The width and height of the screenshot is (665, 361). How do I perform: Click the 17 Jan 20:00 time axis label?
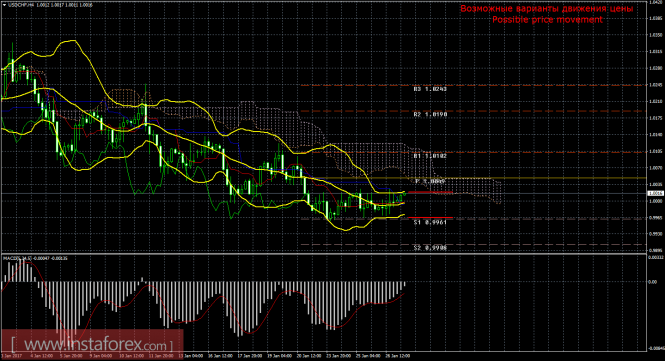click(x=249, y=356)
